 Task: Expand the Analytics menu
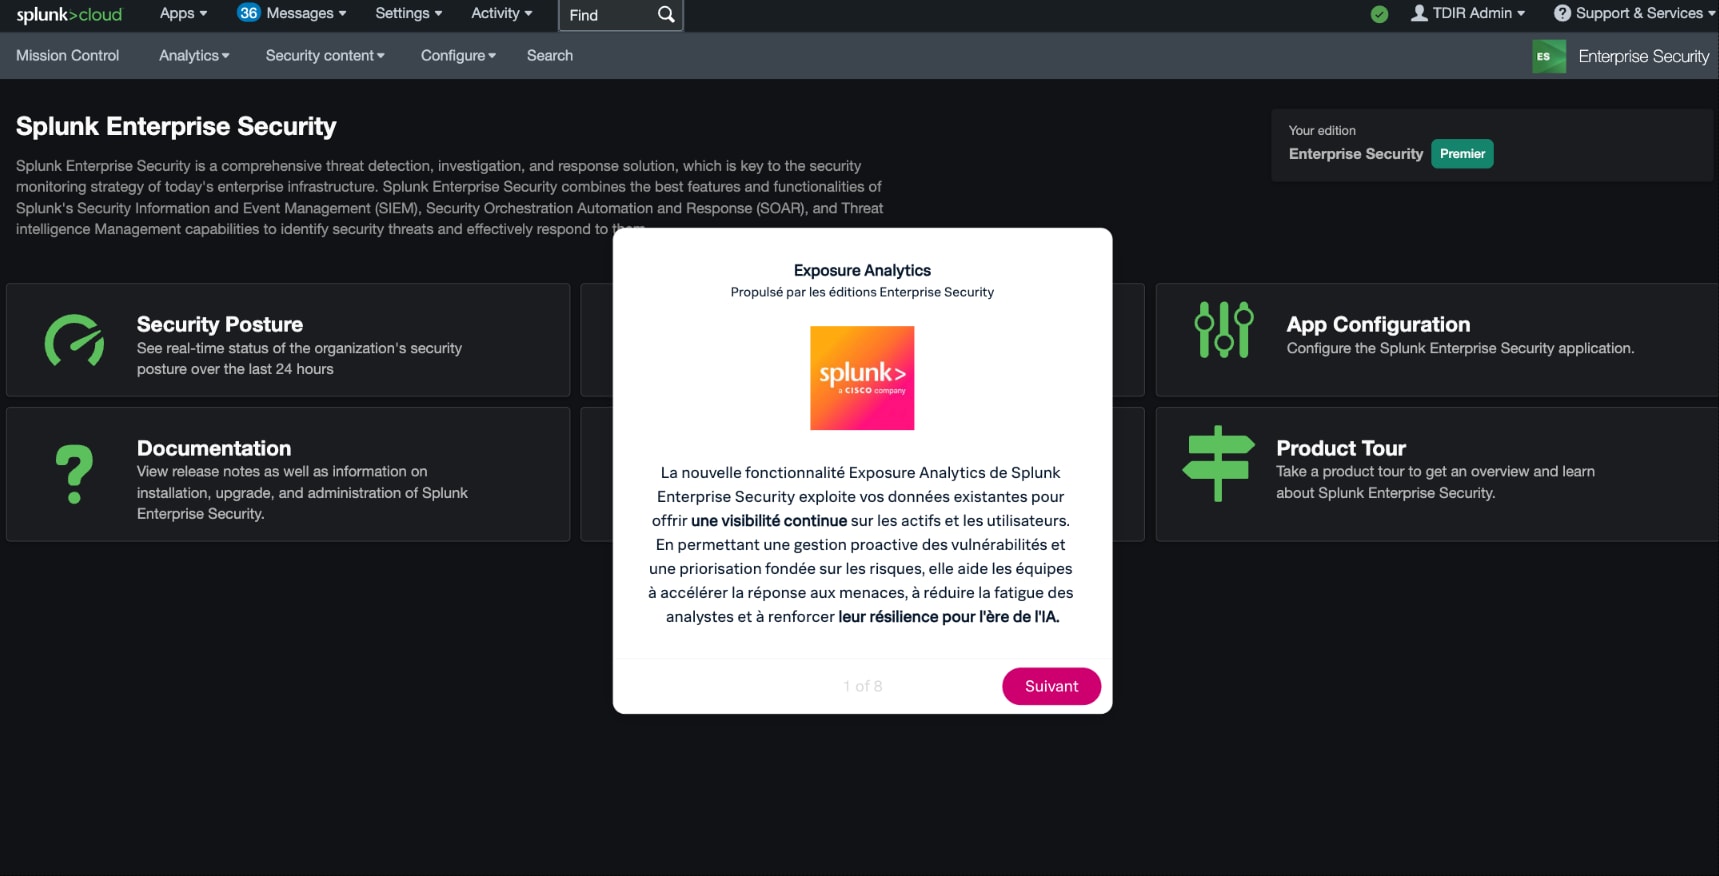(x=194, y=56)
